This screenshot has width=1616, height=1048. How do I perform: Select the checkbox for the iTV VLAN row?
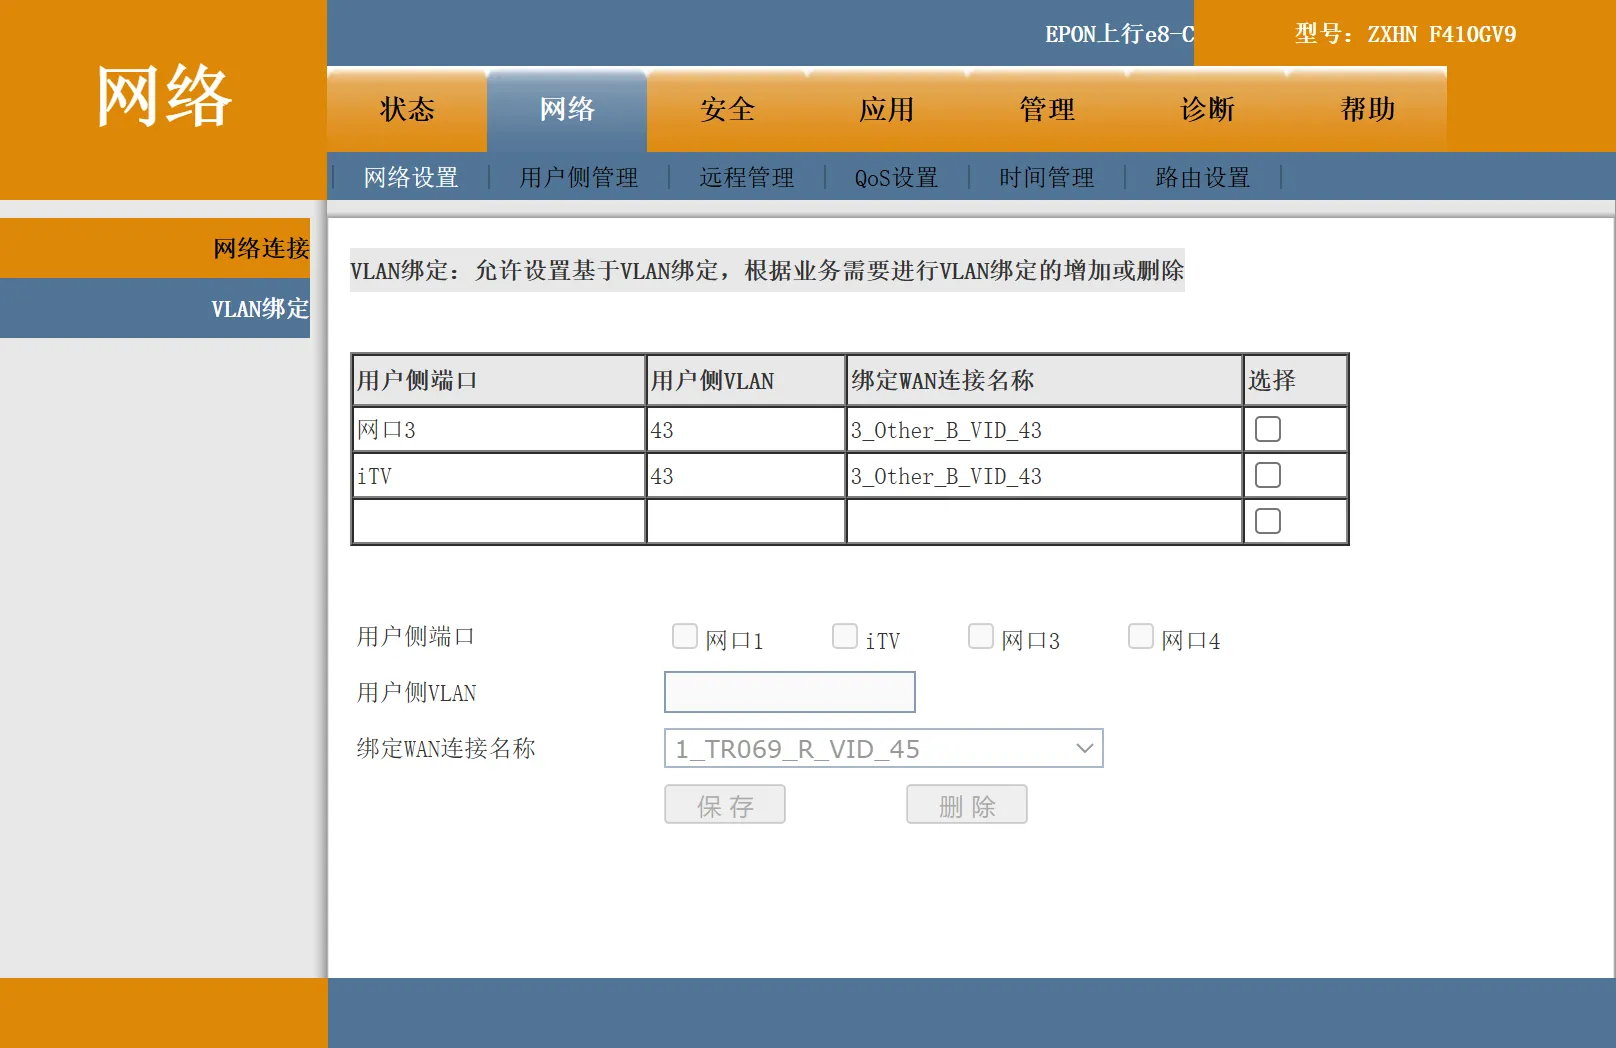click(1267, 473)
